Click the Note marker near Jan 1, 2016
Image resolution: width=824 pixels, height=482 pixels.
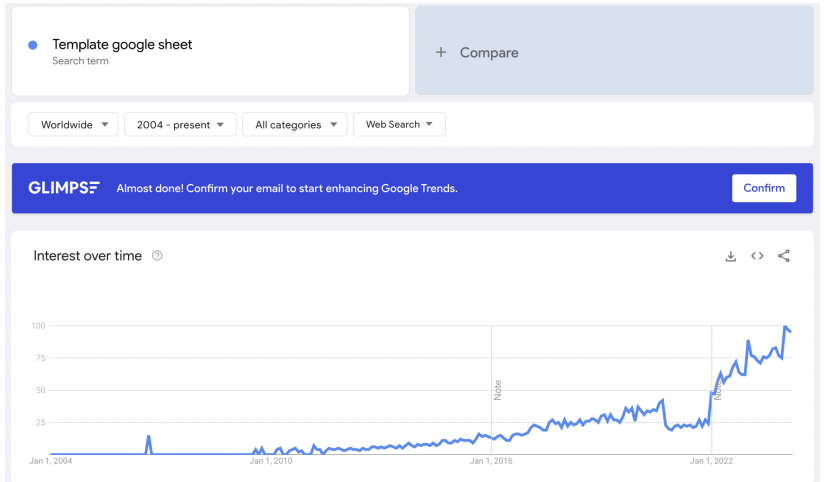[497, 389]
